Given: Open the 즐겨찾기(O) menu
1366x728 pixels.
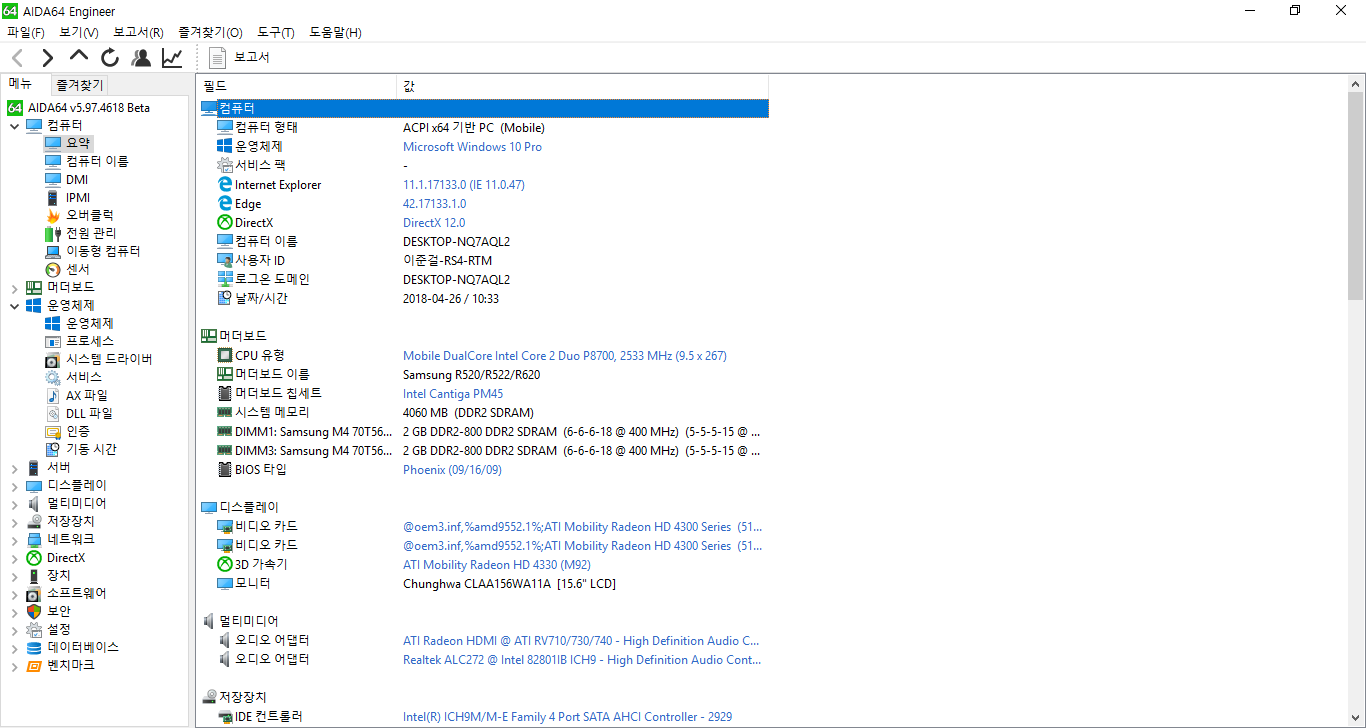Looking at the screenshot, I should 210,32.
